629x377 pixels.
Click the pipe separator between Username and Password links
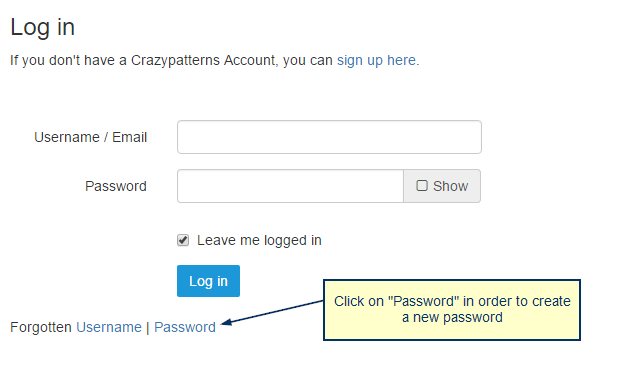148,327
